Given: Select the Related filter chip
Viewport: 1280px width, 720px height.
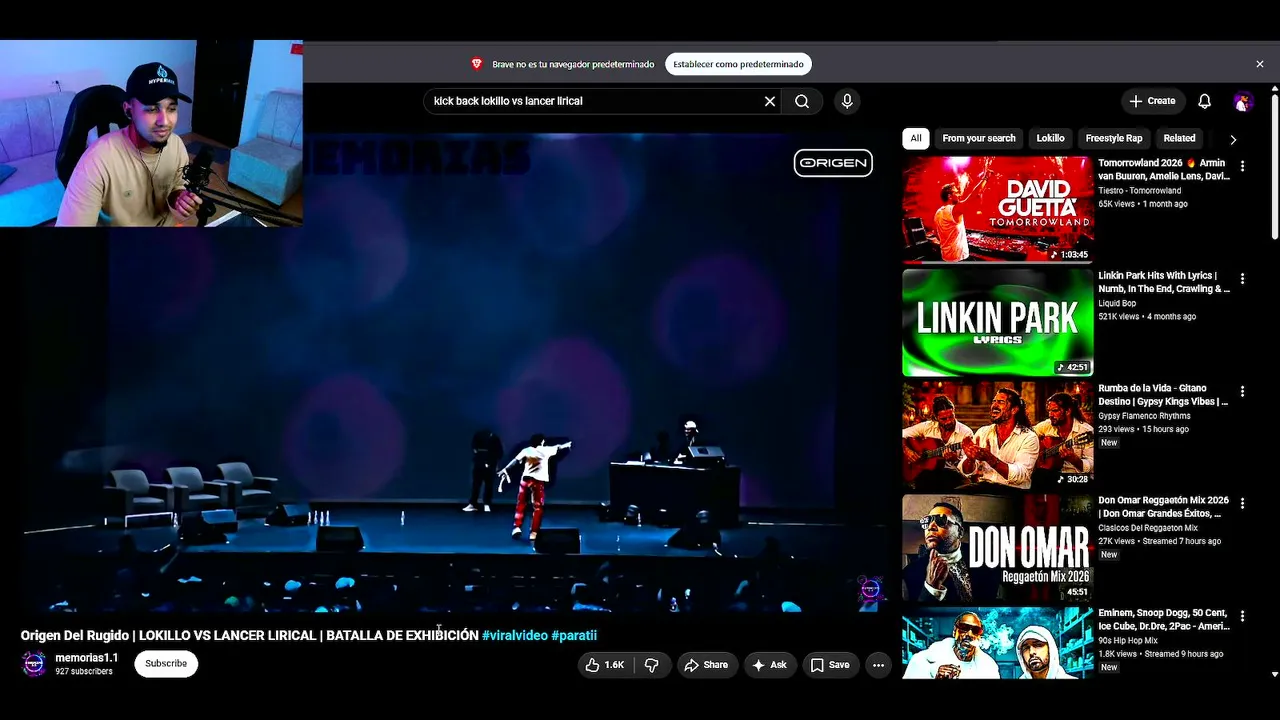Looking at the screenshot, I should click(1179, 138).
